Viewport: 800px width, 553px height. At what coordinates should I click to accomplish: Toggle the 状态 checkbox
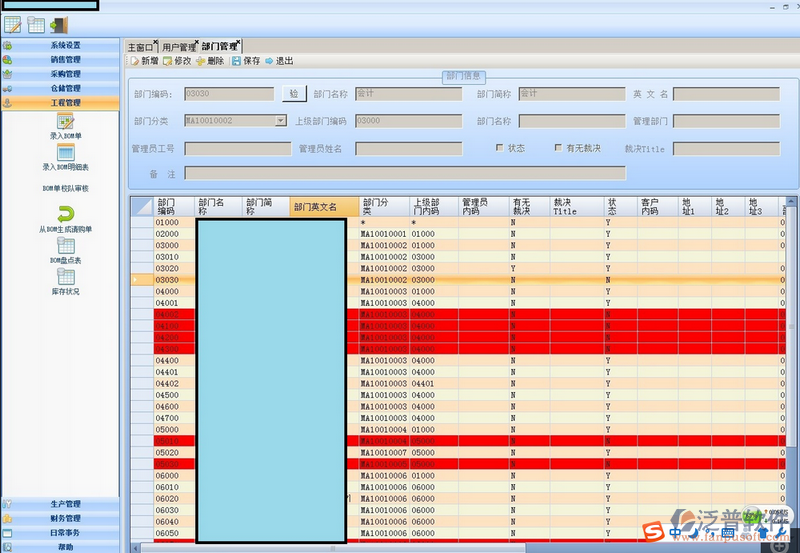point(500,148)
